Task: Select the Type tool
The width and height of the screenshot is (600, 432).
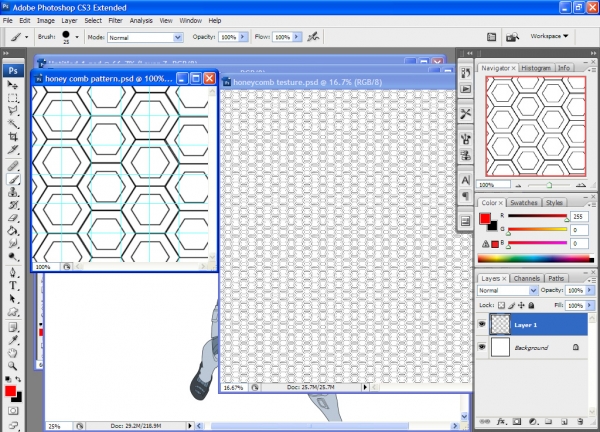Action: (x=13, y=285)
